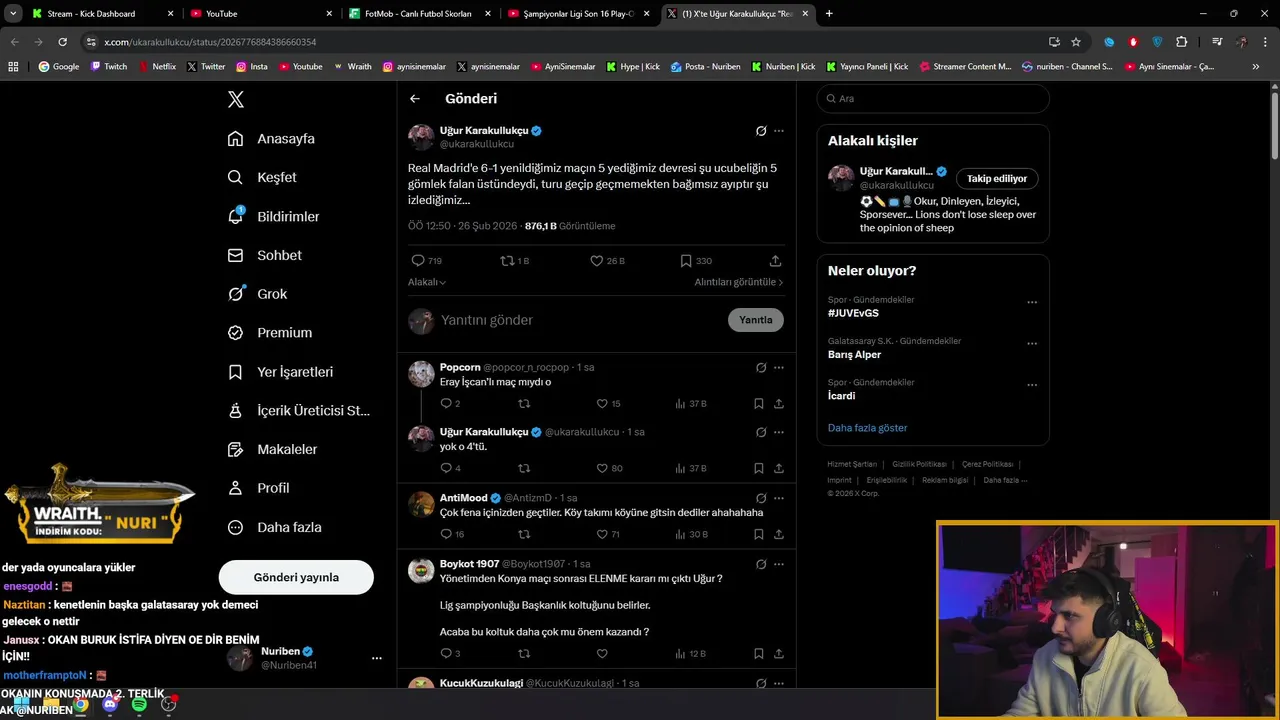Click Grok icon on Boykot 1907's reply
This screenshot has height=720, width=1280.
coord(761,564)
